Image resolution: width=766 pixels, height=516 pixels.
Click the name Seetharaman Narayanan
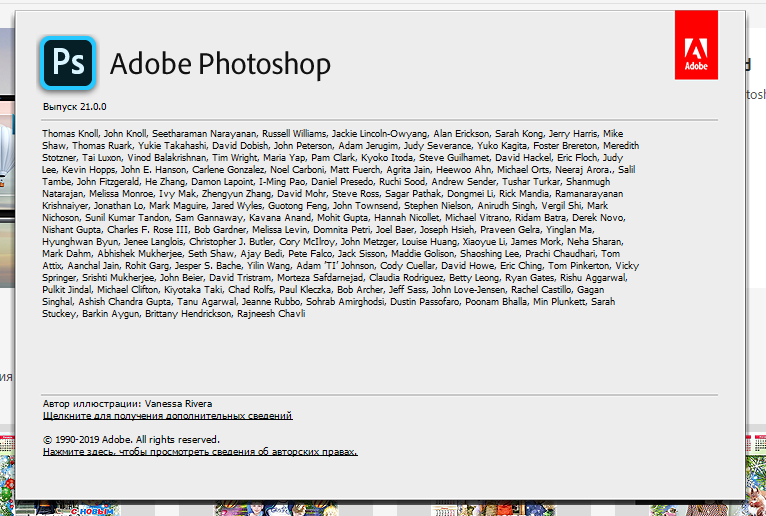coord(204,133)
